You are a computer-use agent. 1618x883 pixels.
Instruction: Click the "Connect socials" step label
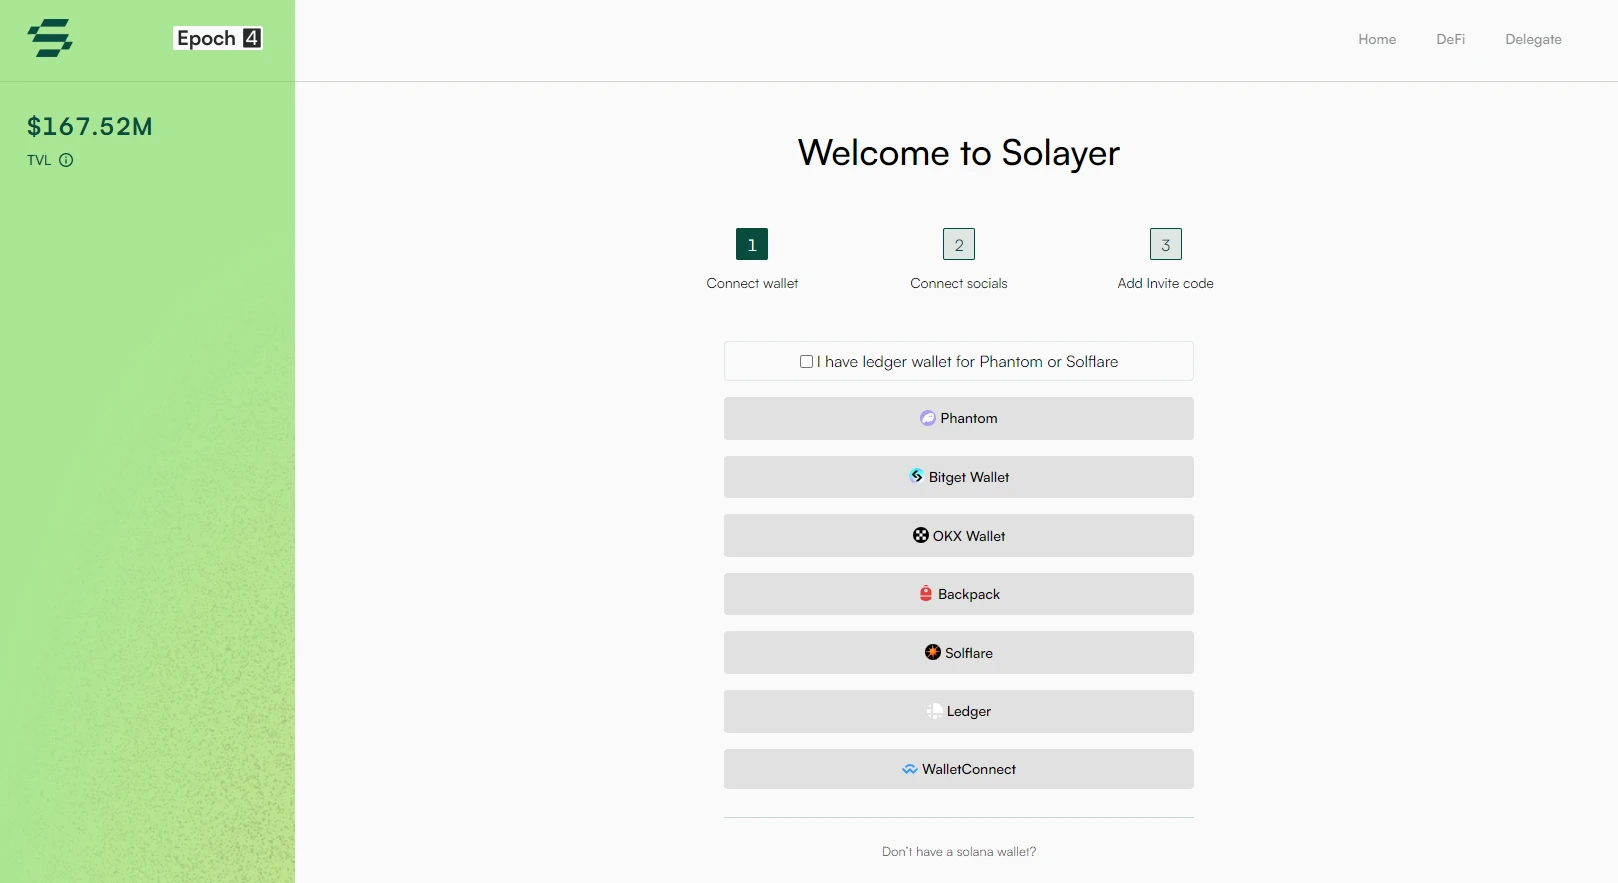click(x=959, y=283)
